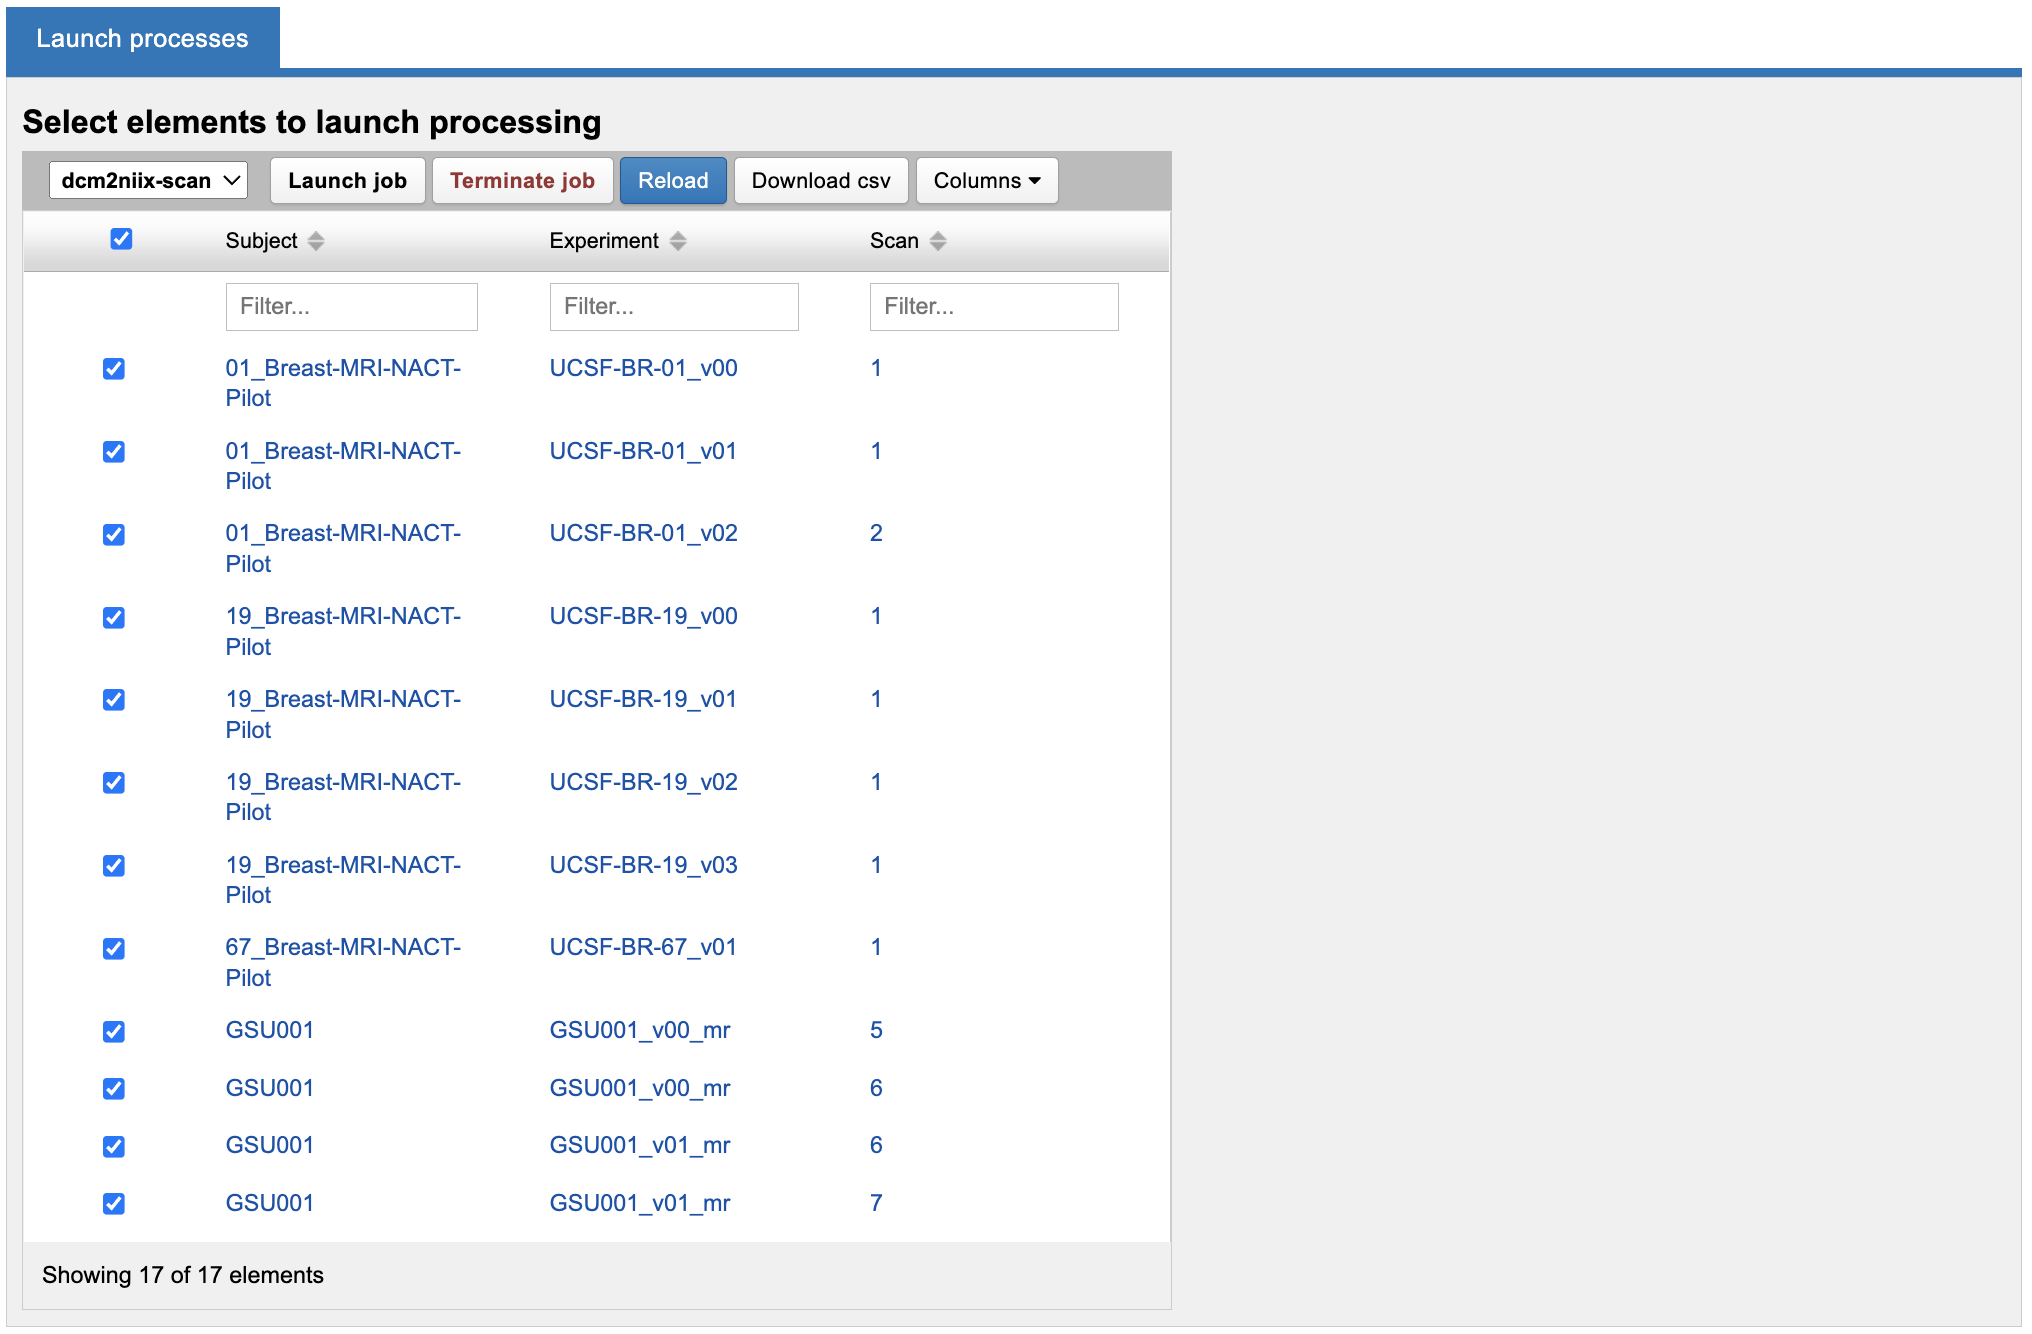
Task: Open the dcm2niix-scan process dropdown
Action: (x=148, y=181)
